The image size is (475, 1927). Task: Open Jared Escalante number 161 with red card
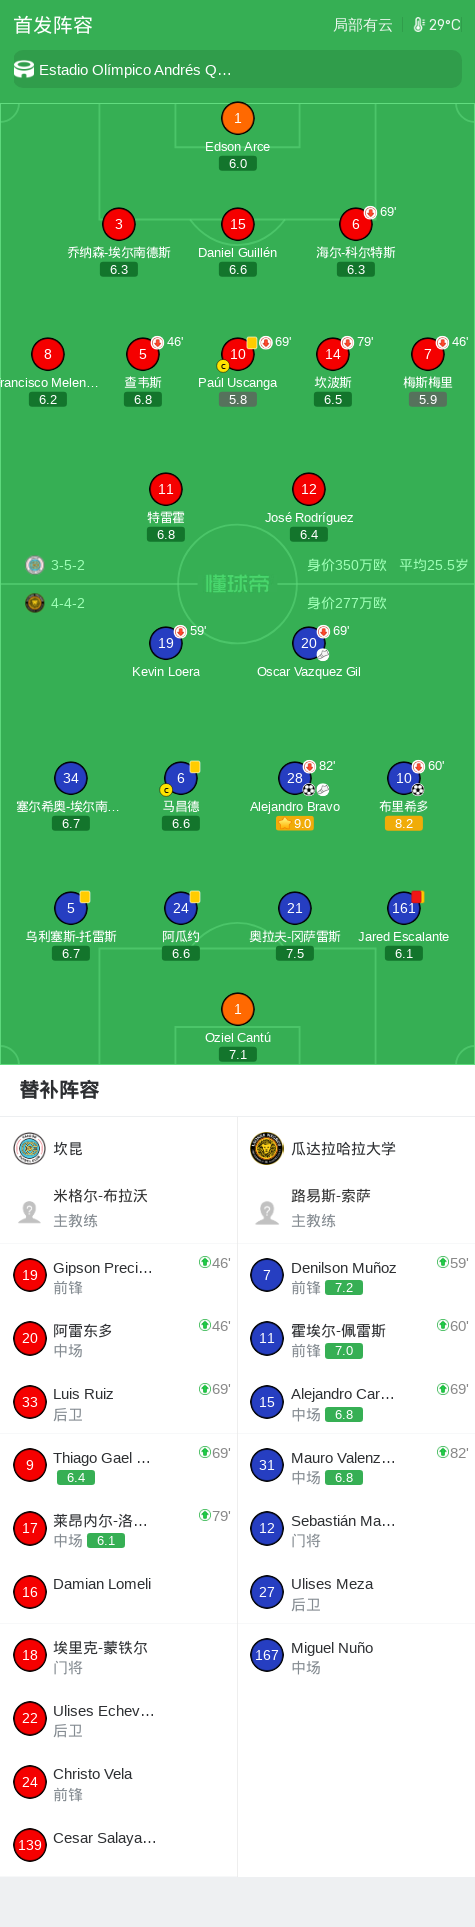click(x=404, y=908)
